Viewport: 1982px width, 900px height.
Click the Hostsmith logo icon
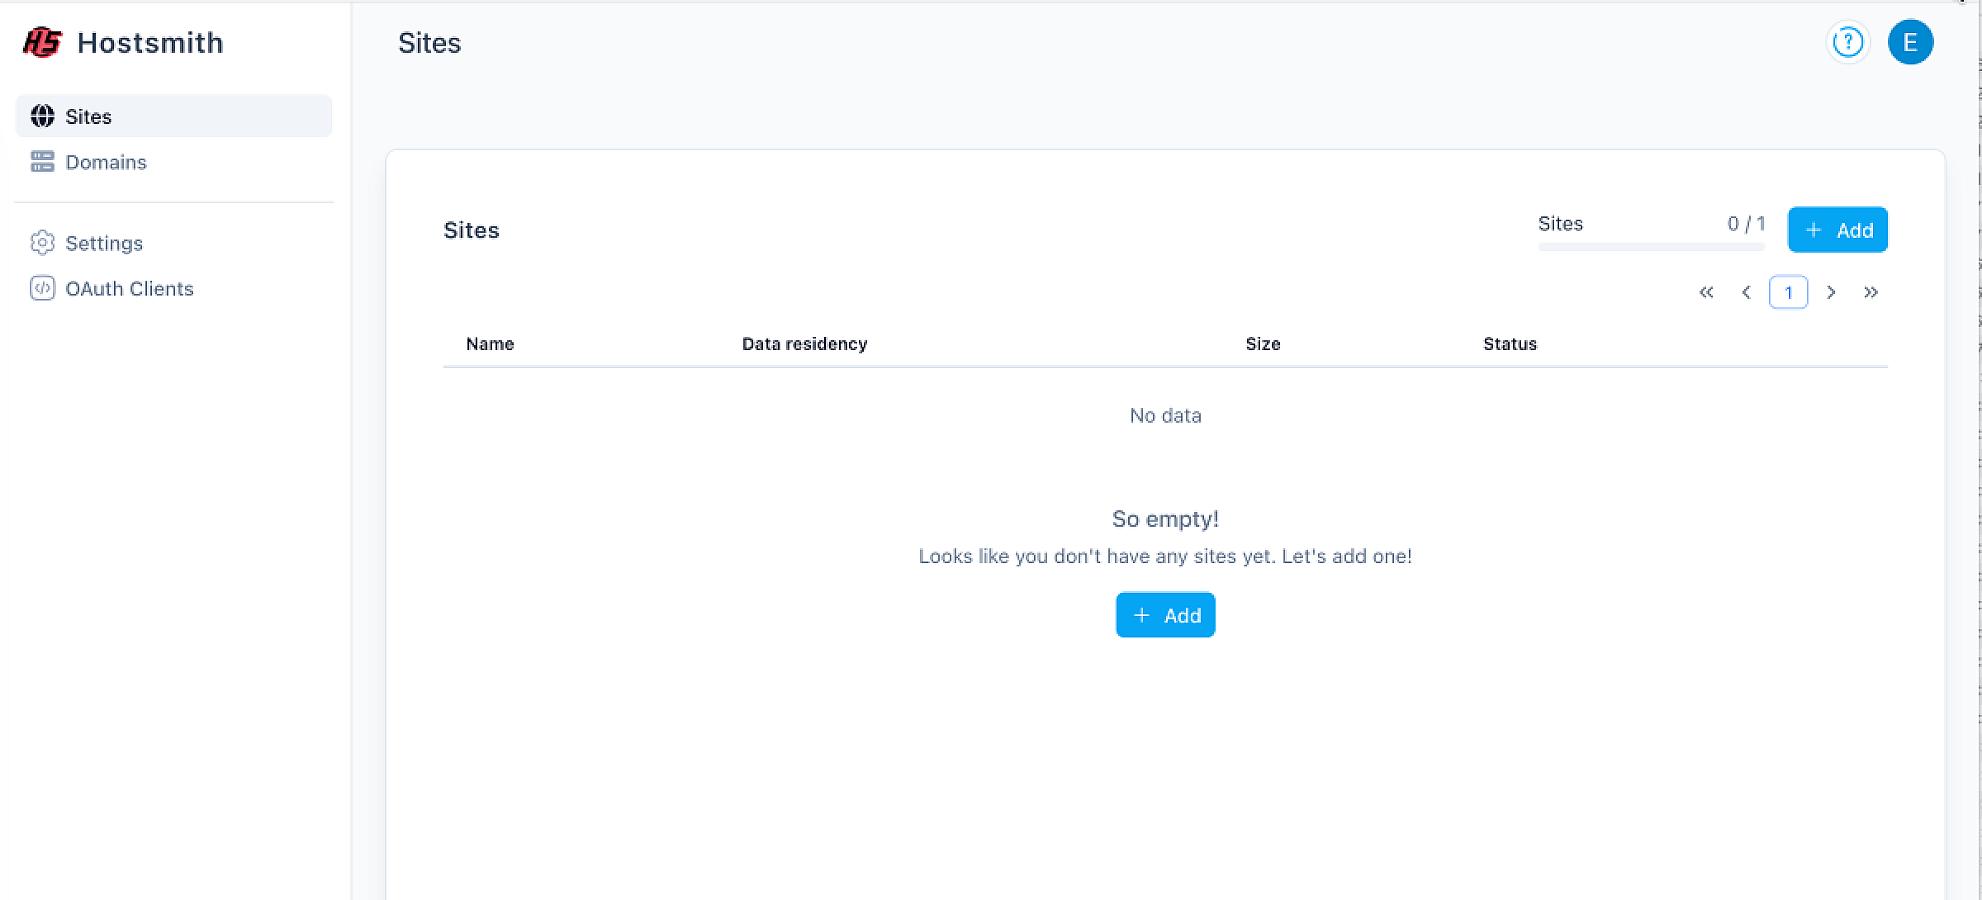point(43,42)
